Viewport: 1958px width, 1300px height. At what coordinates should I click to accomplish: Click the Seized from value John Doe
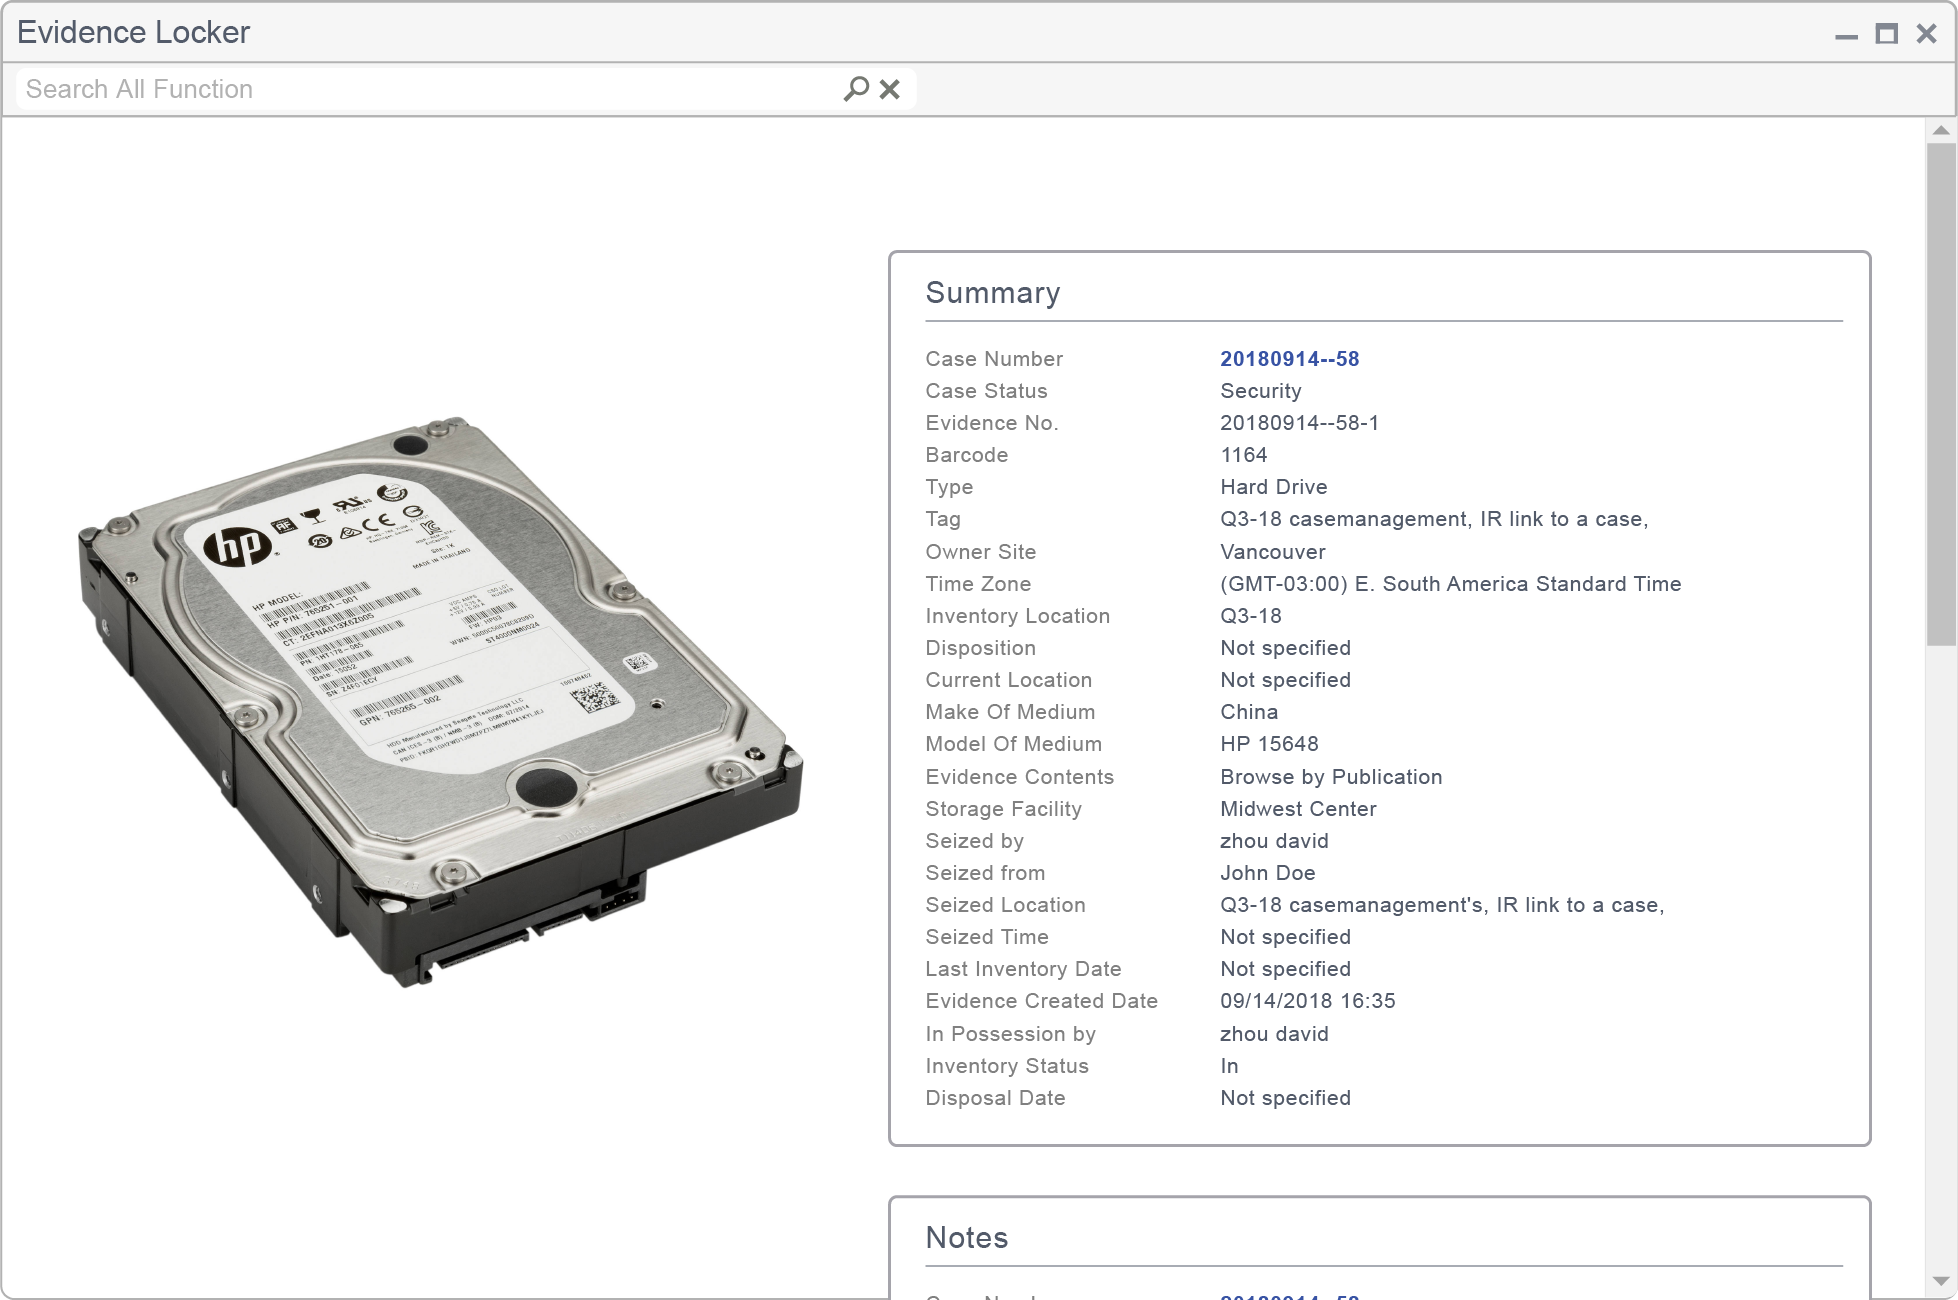click(1267, 873)
